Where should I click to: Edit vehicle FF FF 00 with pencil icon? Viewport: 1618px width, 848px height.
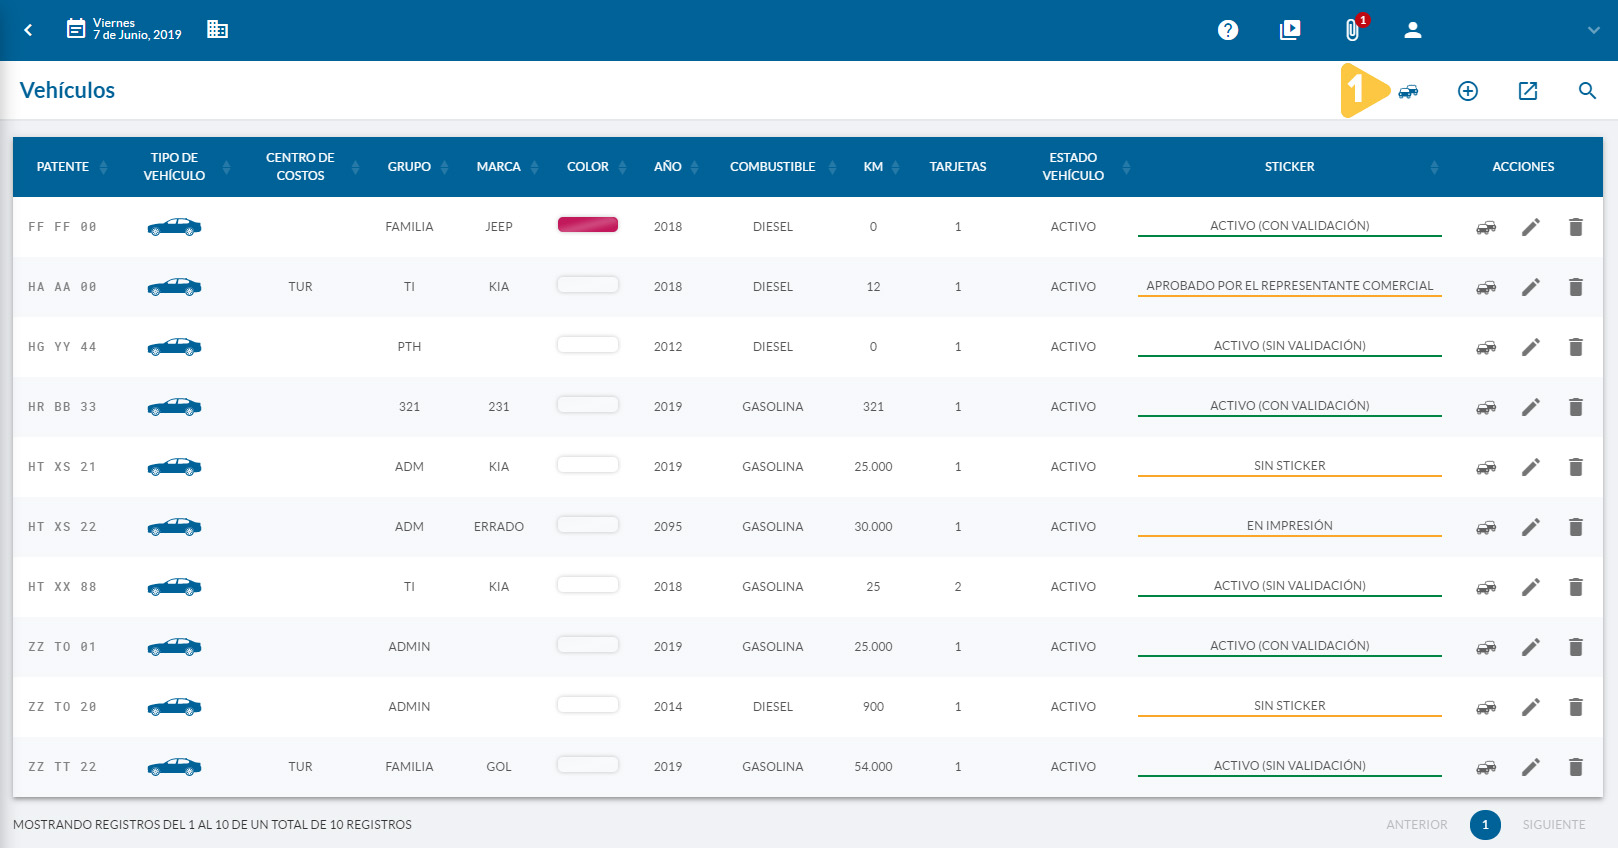coord(1531,227)
